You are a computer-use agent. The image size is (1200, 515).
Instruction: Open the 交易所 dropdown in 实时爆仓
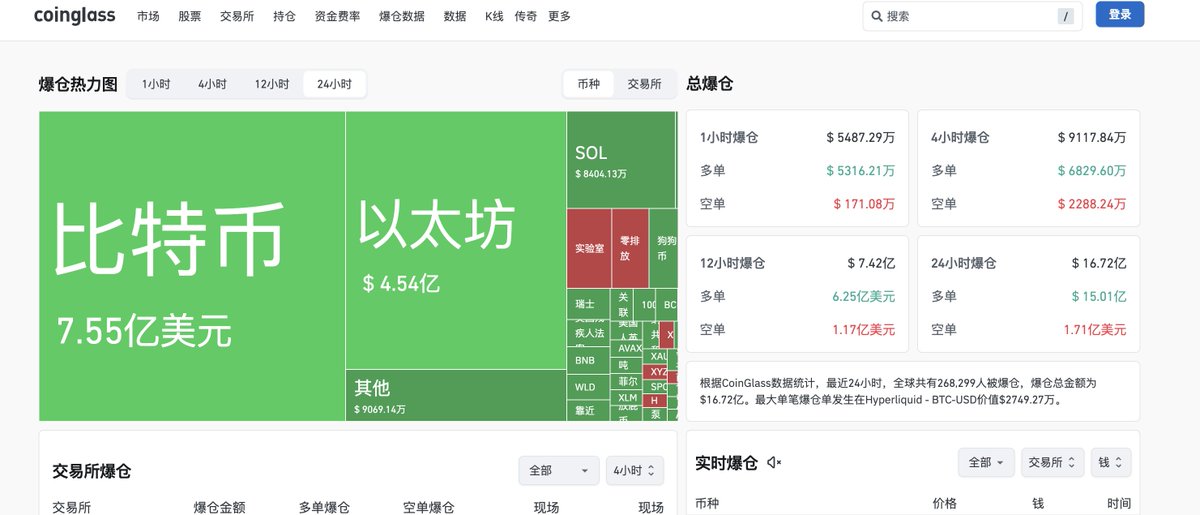pyautogui.click(x=1052, y=462)
